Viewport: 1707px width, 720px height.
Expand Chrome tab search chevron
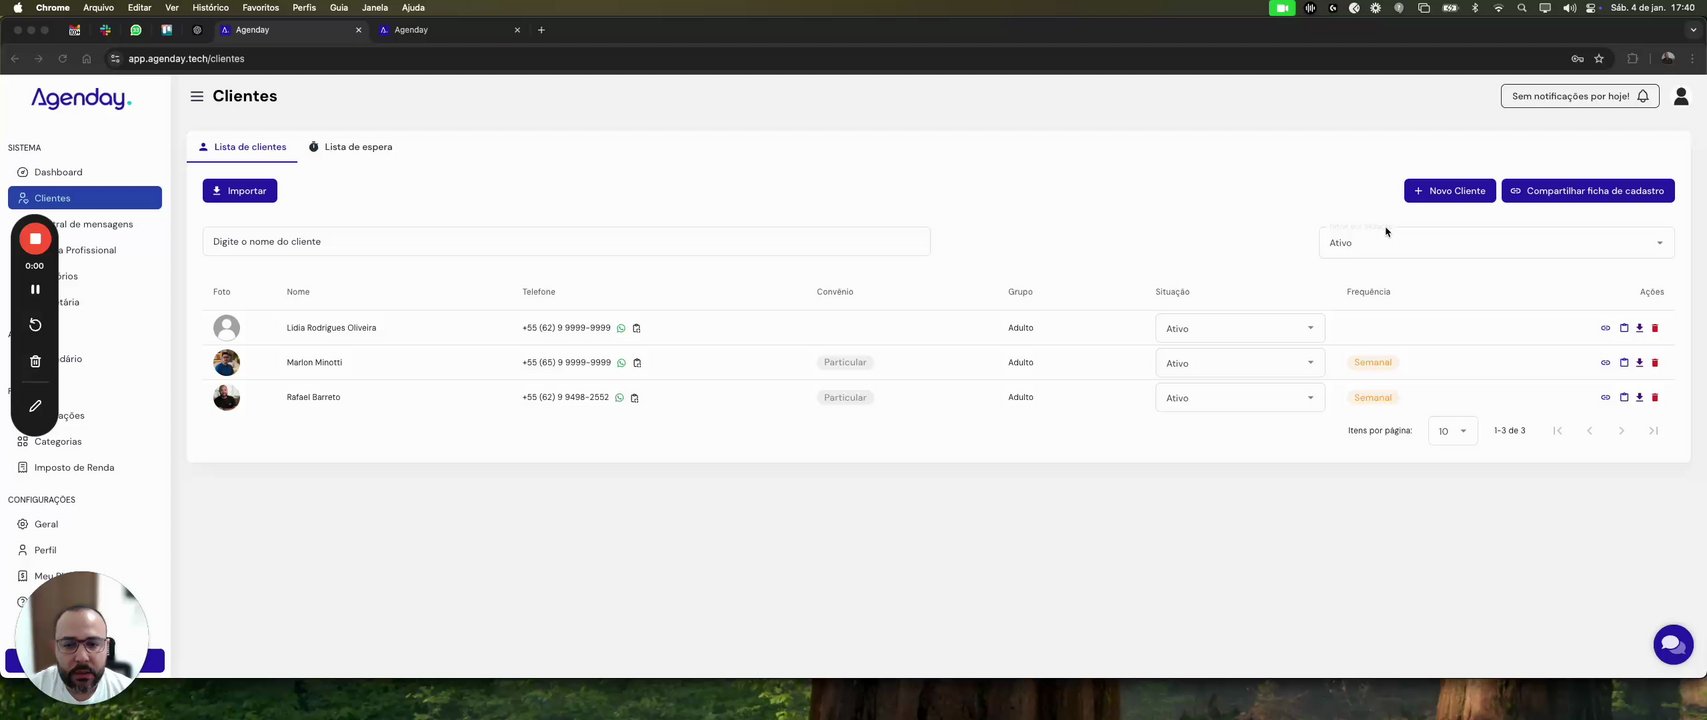(x=1693, y=30)
